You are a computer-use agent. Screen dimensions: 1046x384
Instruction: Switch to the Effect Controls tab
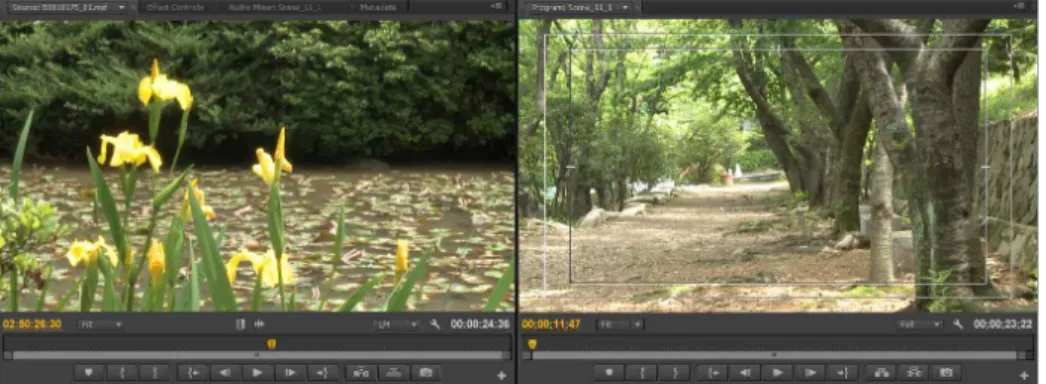click(175, 7)
